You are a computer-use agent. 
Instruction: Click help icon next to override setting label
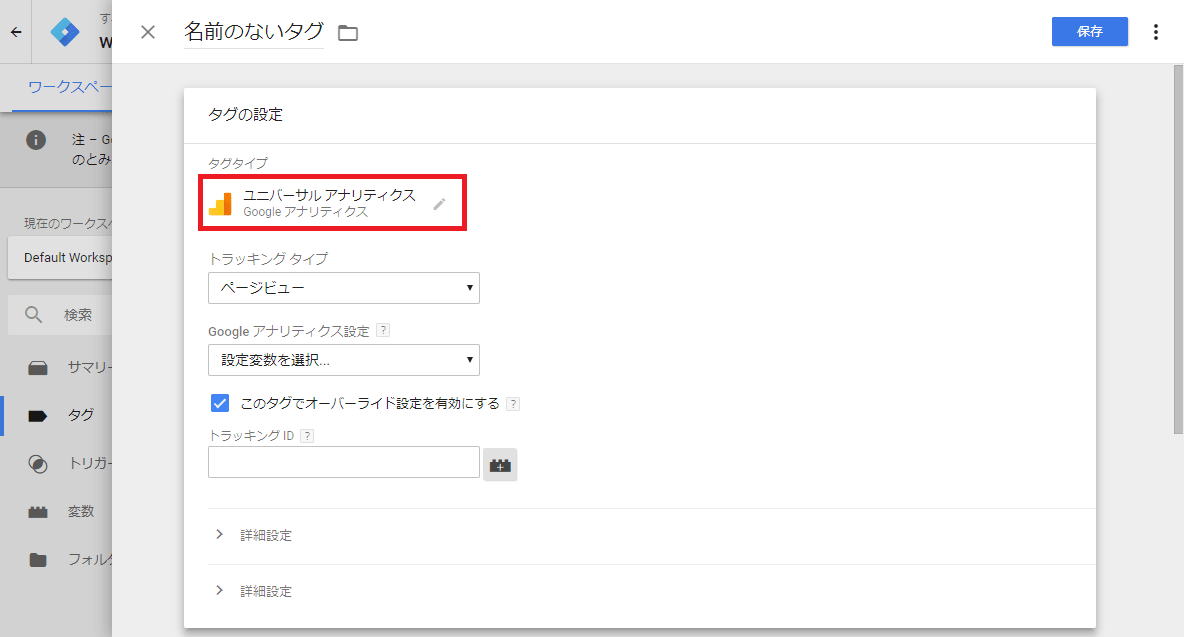[513, 404]
